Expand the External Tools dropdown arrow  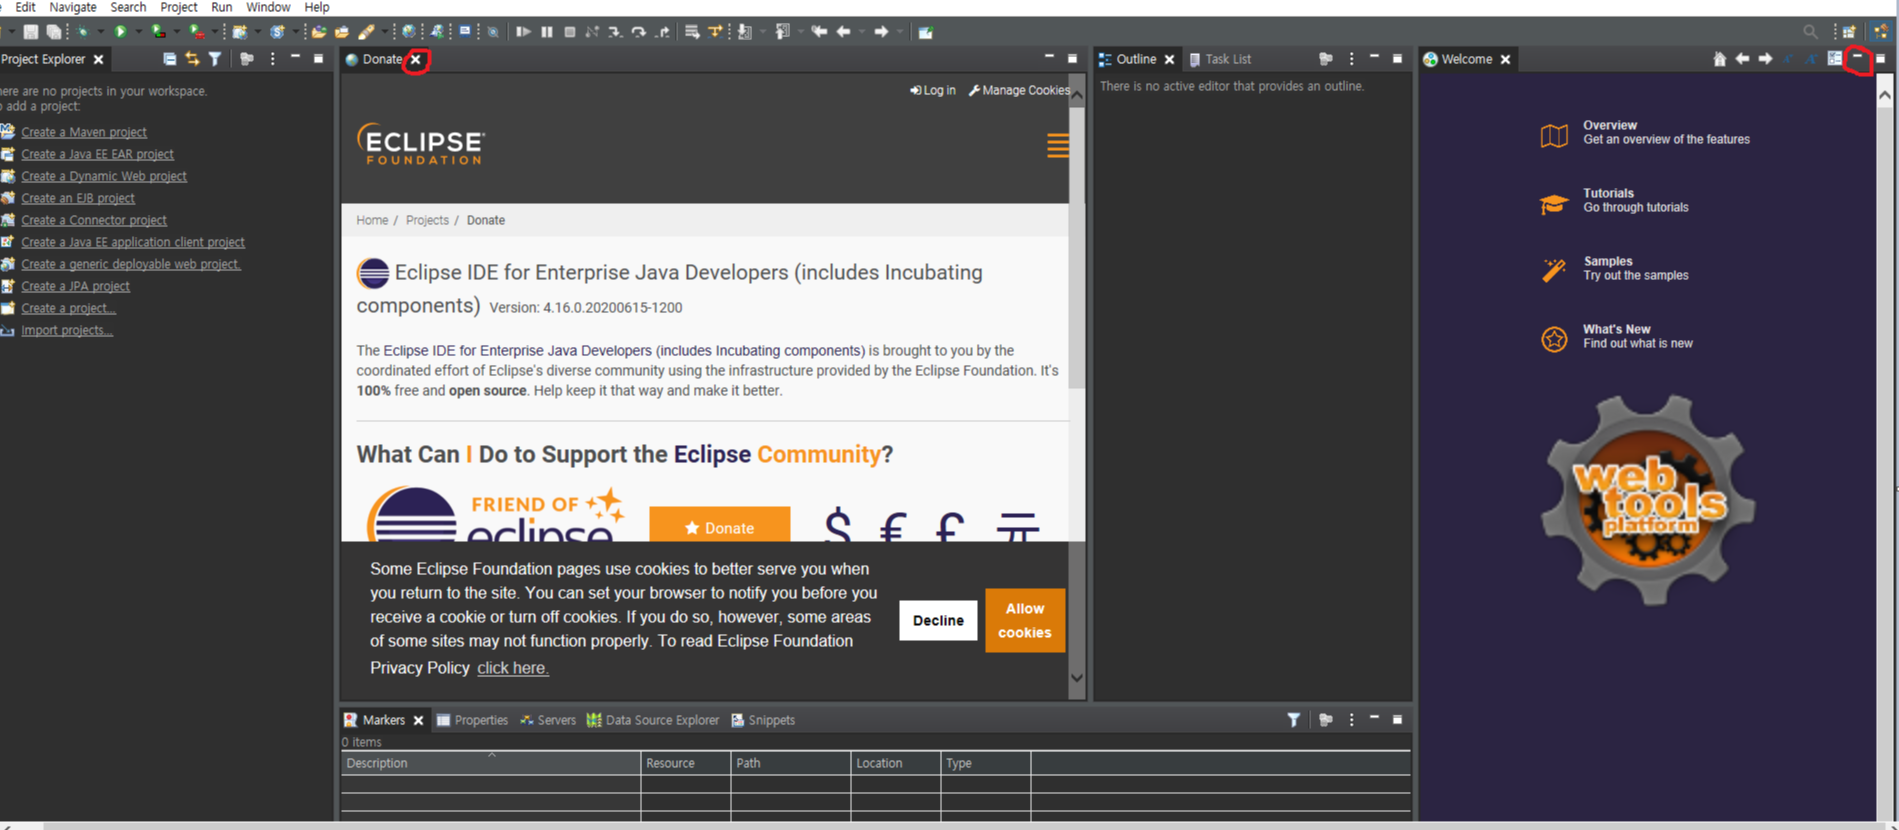pos(214,32)
